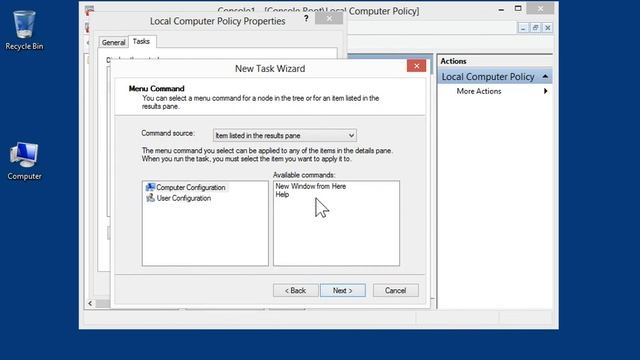Minimize the Console1 main window
640x360 pixels.
click(501, 9)
